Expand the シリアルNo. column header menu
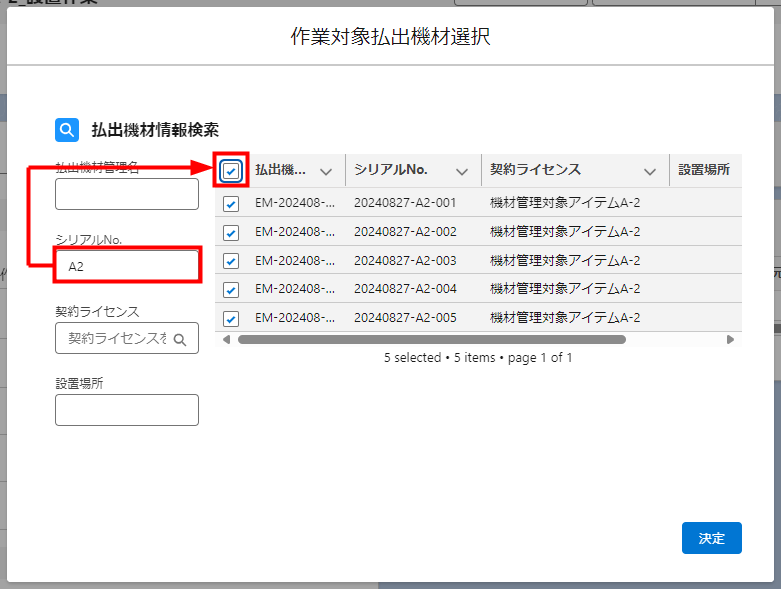This screenshot has height=589, width=781. pos(461,171)
